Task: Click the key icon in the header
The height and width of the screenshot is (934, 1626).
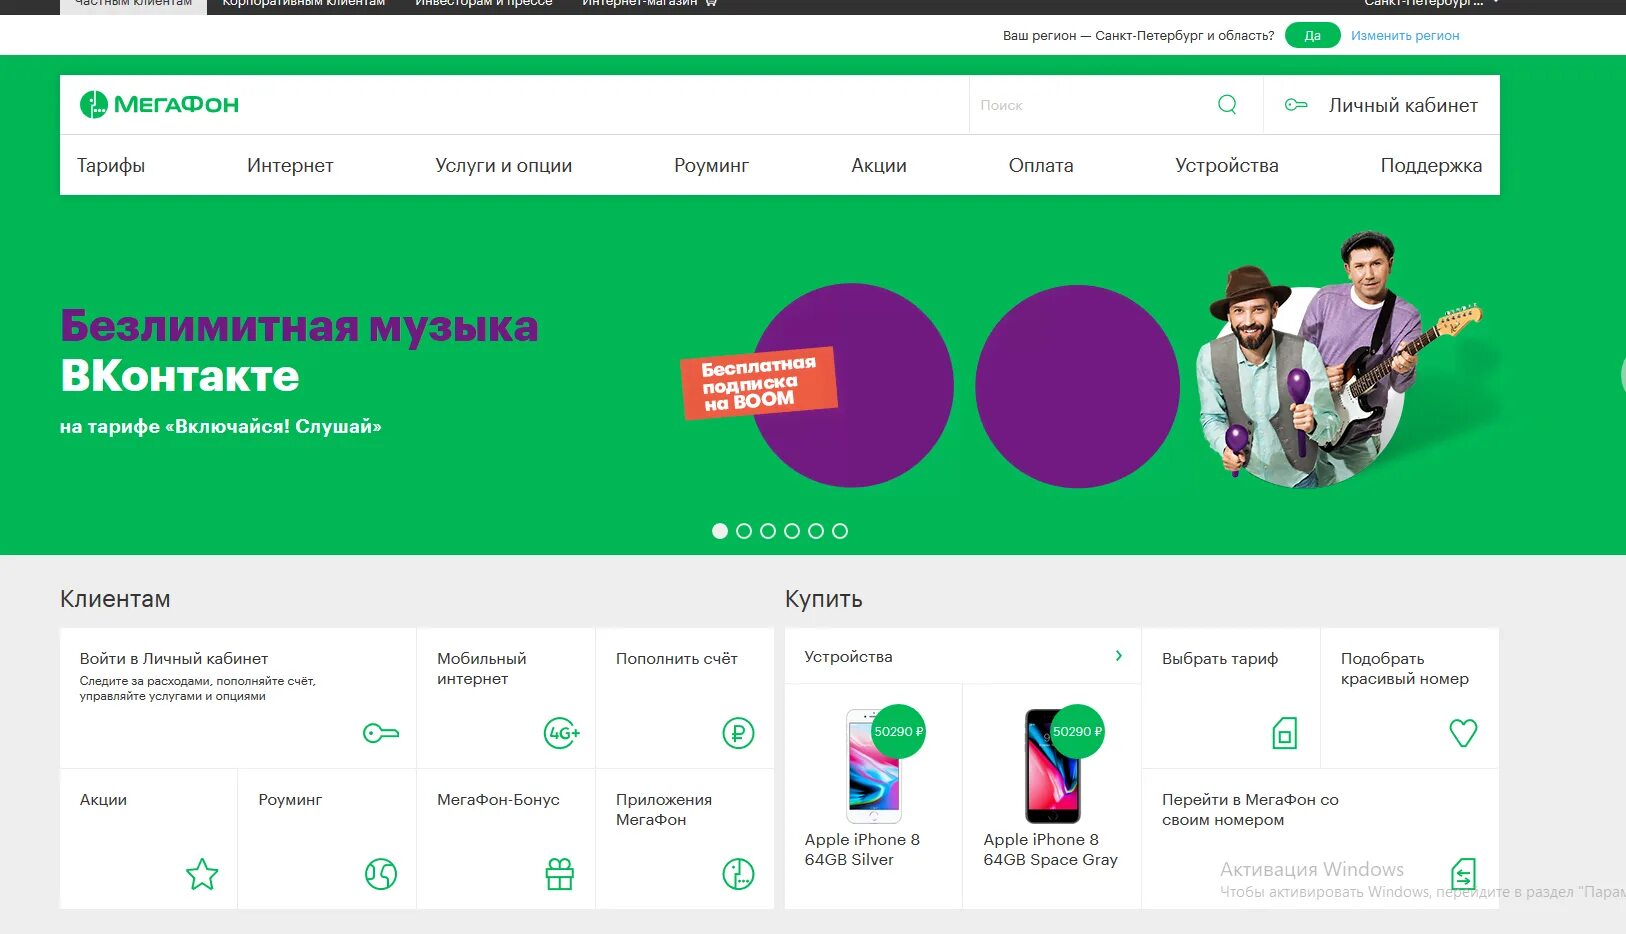Action: (1296, 104)
